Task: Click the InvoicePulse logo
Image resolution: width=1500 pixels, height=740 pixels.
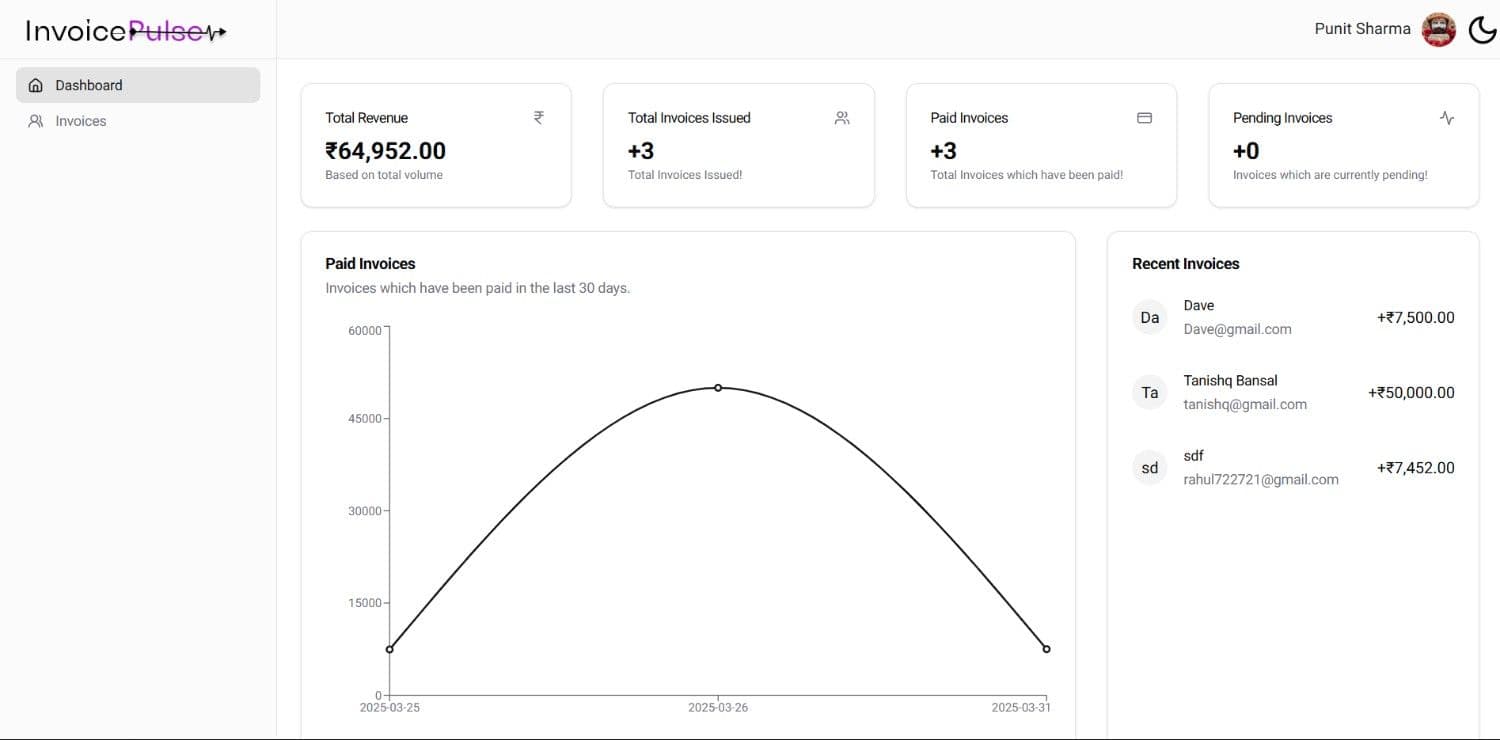Action: [x=126, y=31]
